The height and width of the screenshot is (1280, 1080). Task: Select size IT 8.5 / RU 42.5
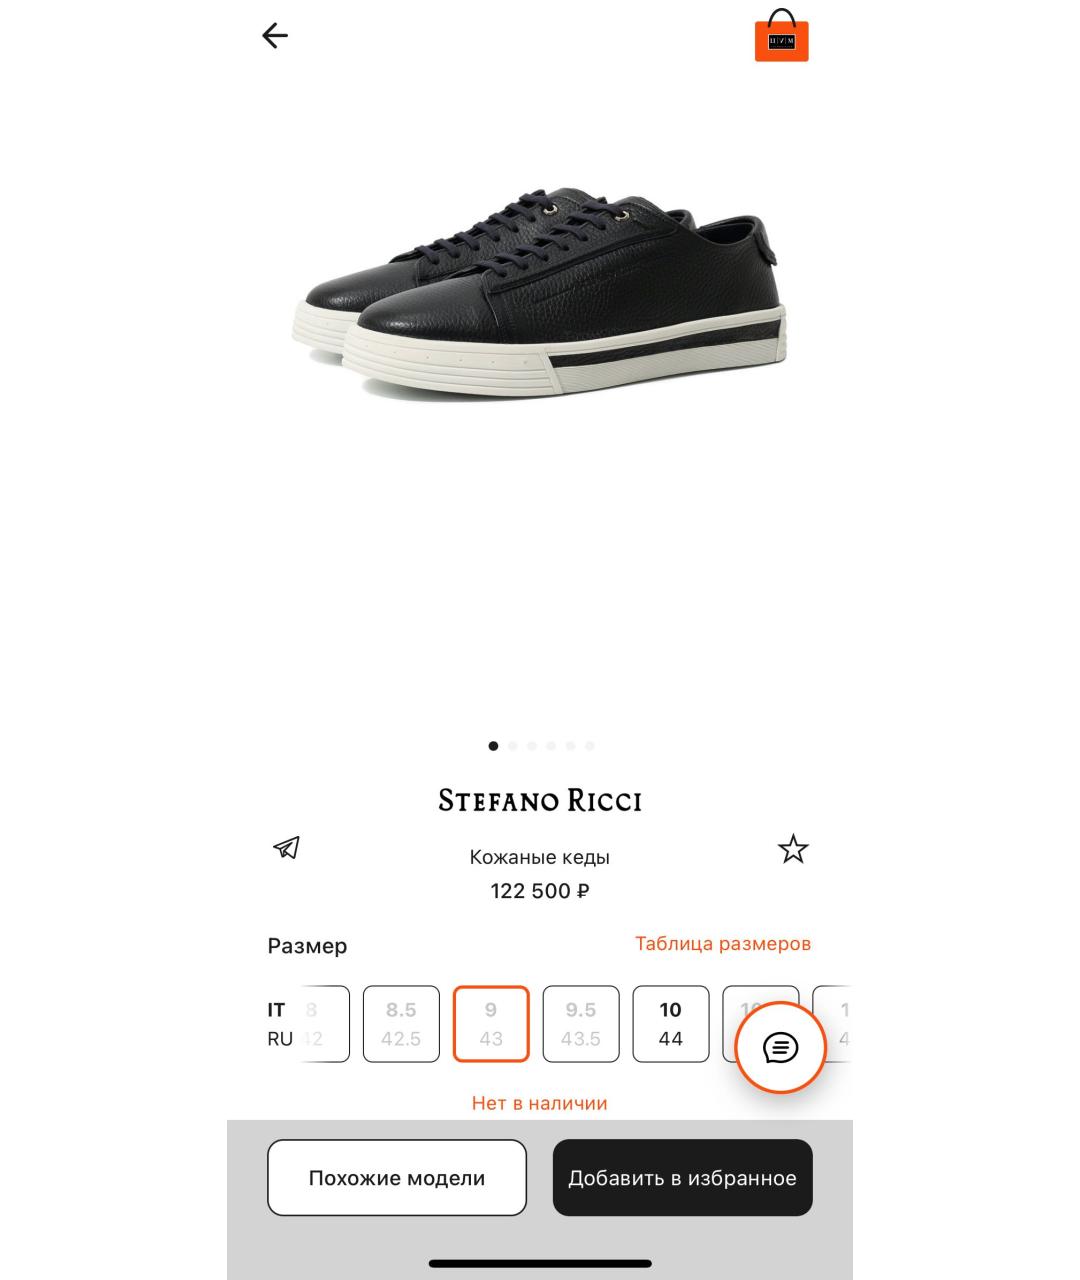(401, 1024)
